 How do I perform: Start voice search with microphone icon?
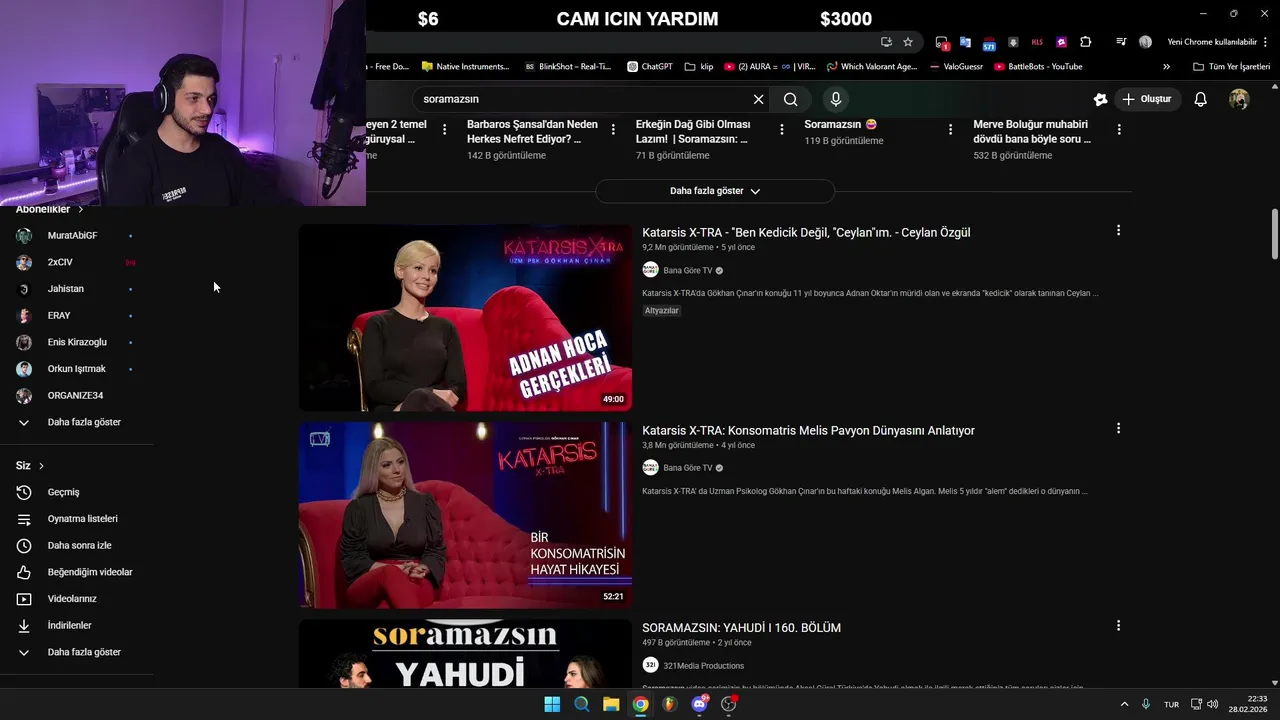[836, 99]
